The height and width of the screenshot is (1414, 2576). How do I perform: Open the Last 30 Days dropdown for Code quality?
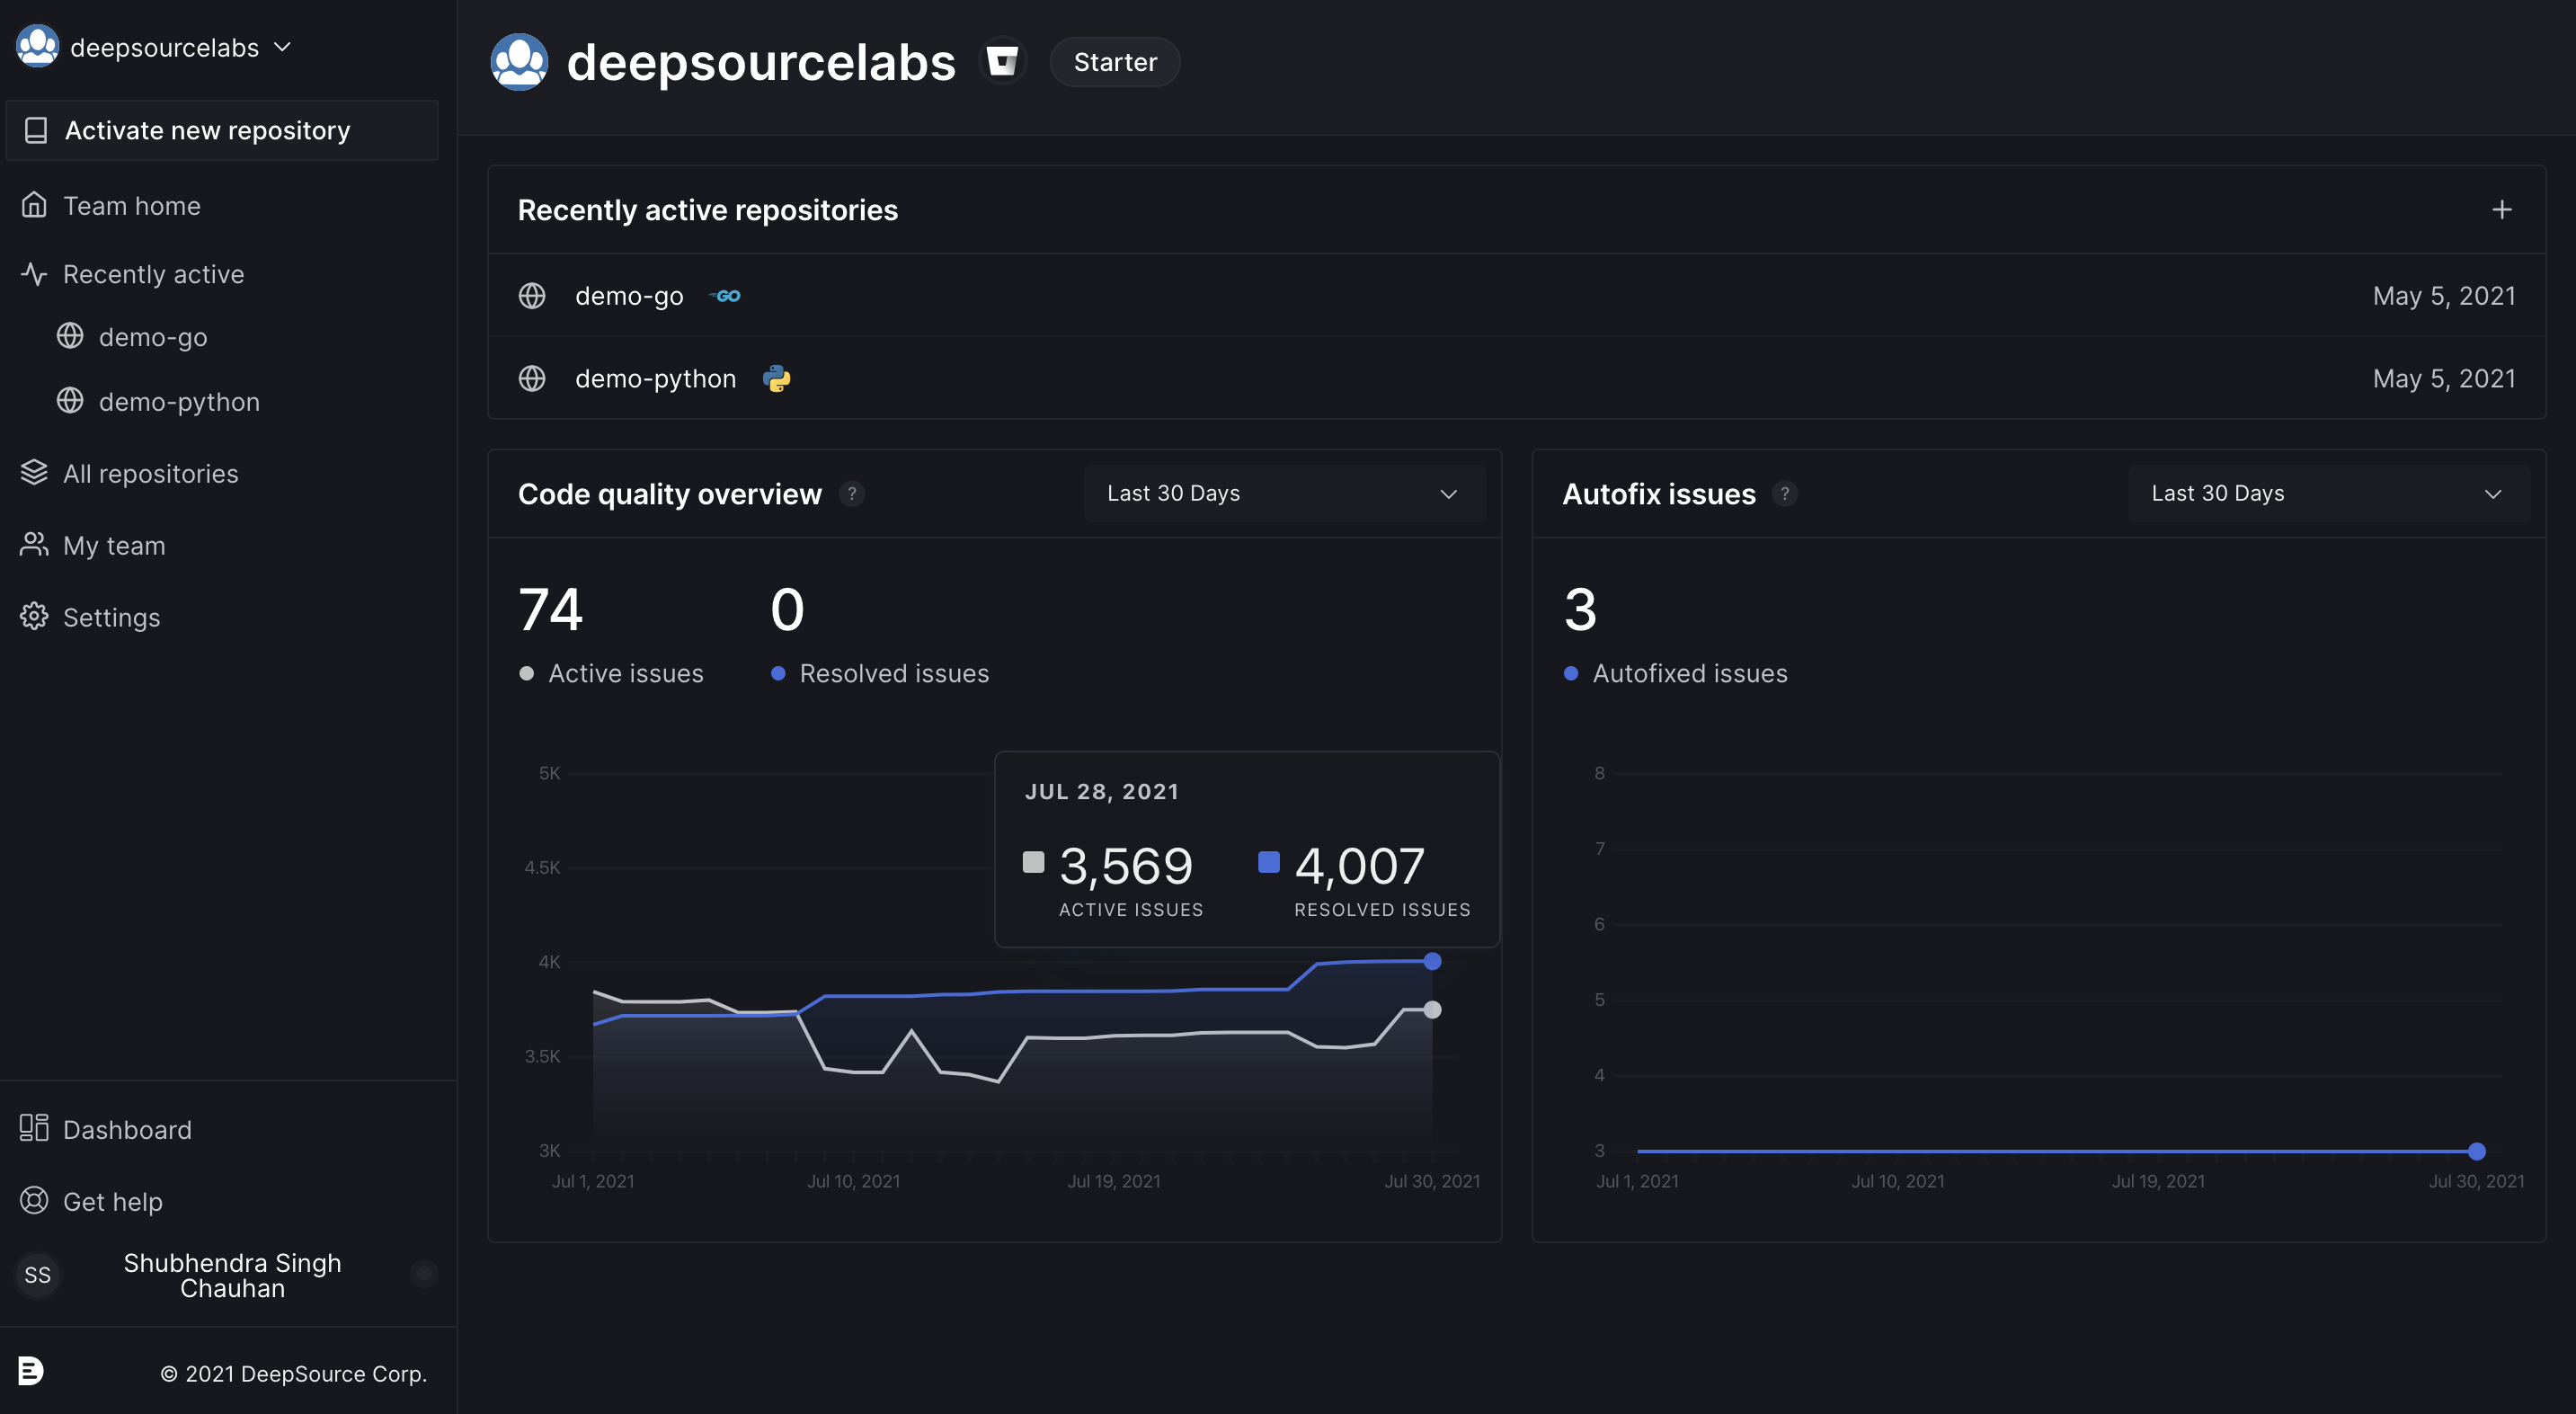pos(1285,492)
